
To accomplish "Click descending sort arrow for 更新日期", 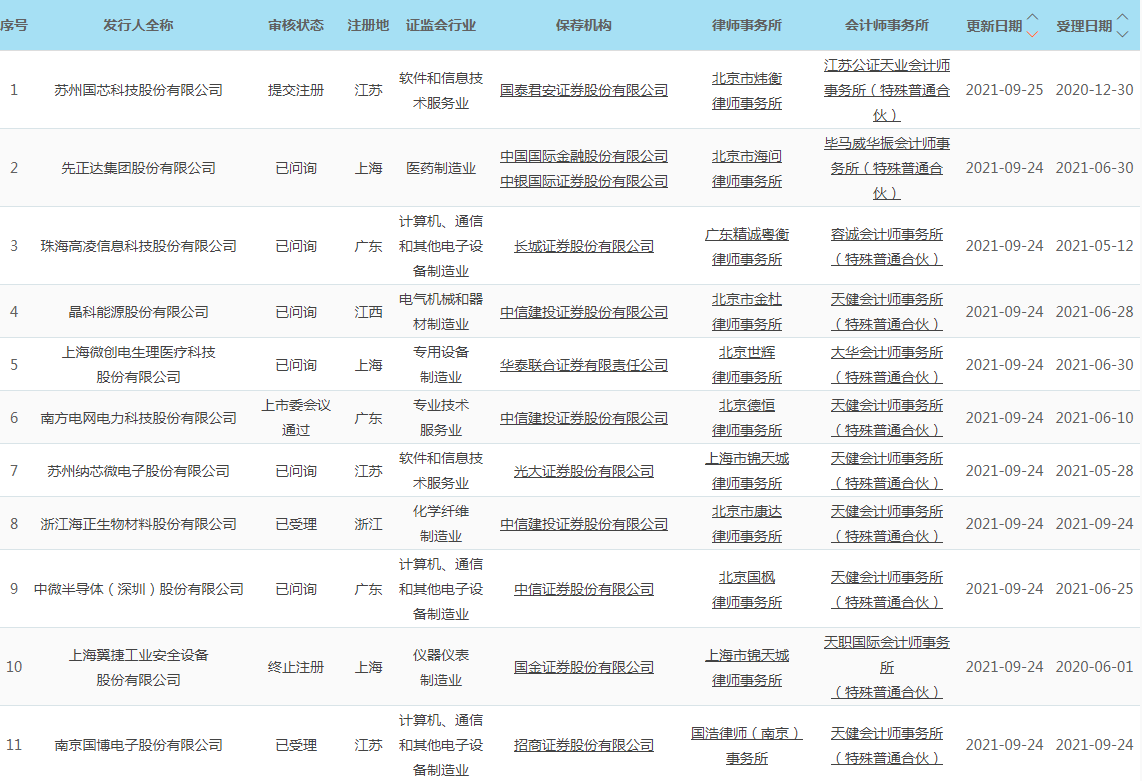I will coord(1033,34).
